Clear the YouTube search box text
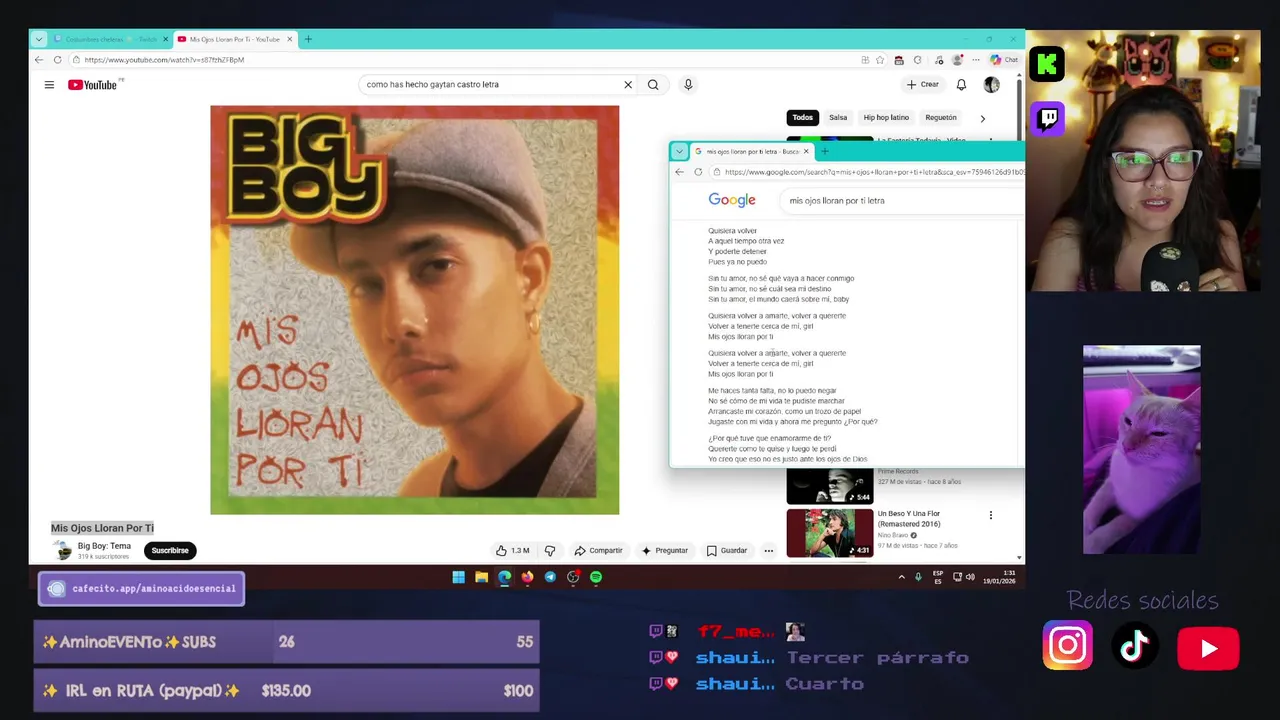 [628, 85]
